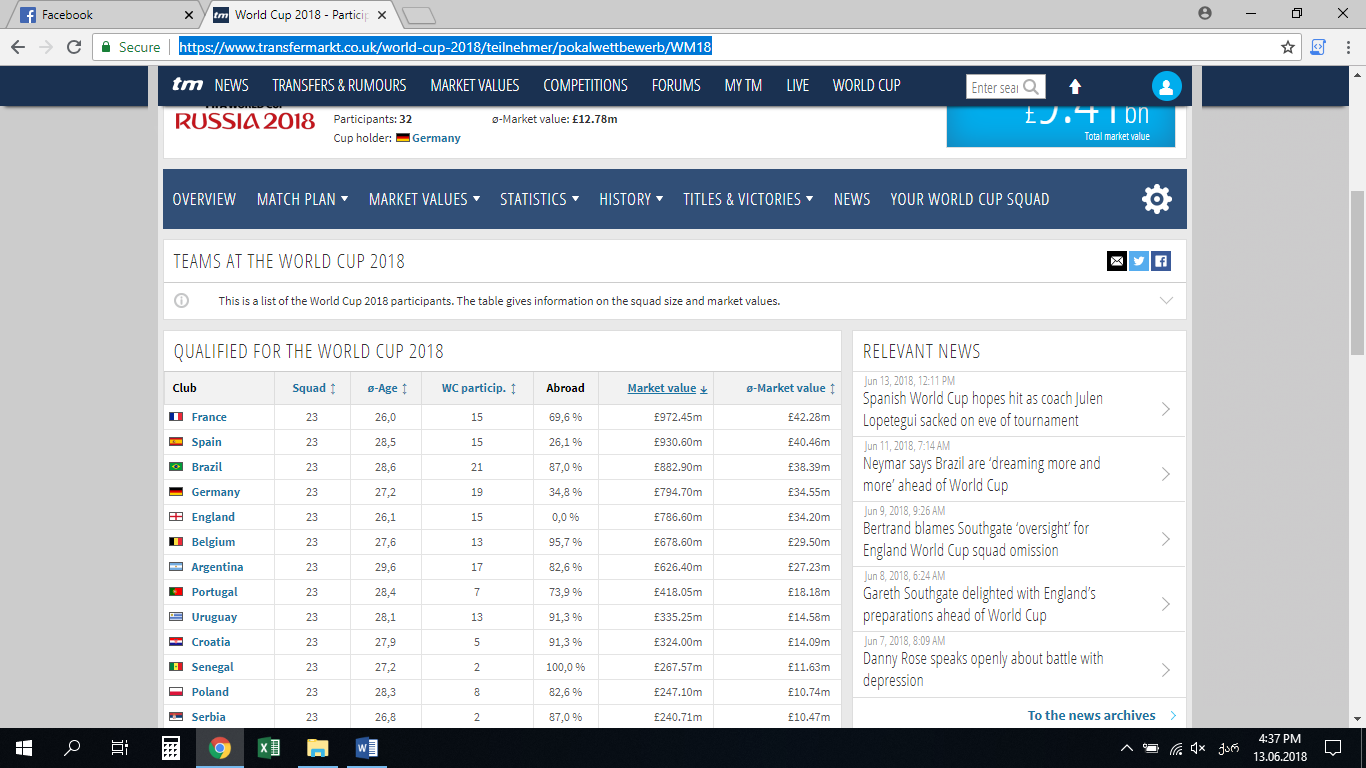Share the page on Twitter
1366x768 pixels.
[1138, 261]
